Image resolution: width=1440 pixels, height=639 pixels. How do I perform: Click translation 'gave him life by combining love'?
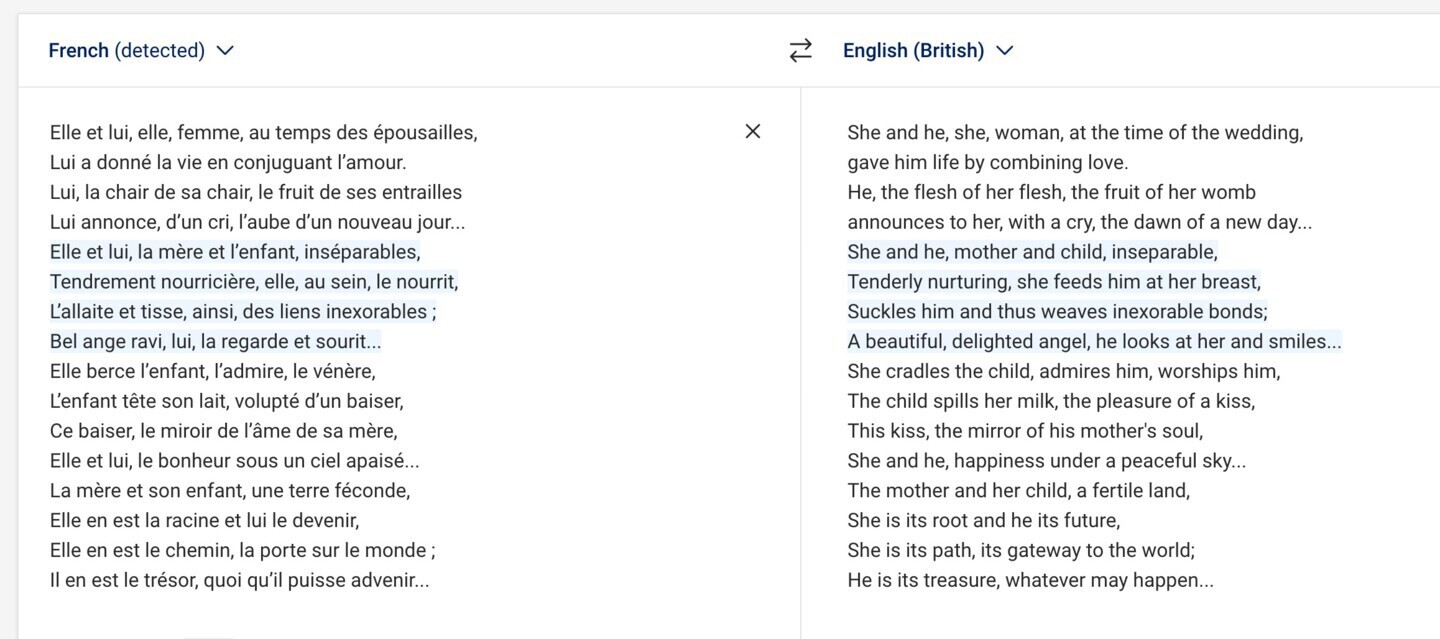click(987, 162)
